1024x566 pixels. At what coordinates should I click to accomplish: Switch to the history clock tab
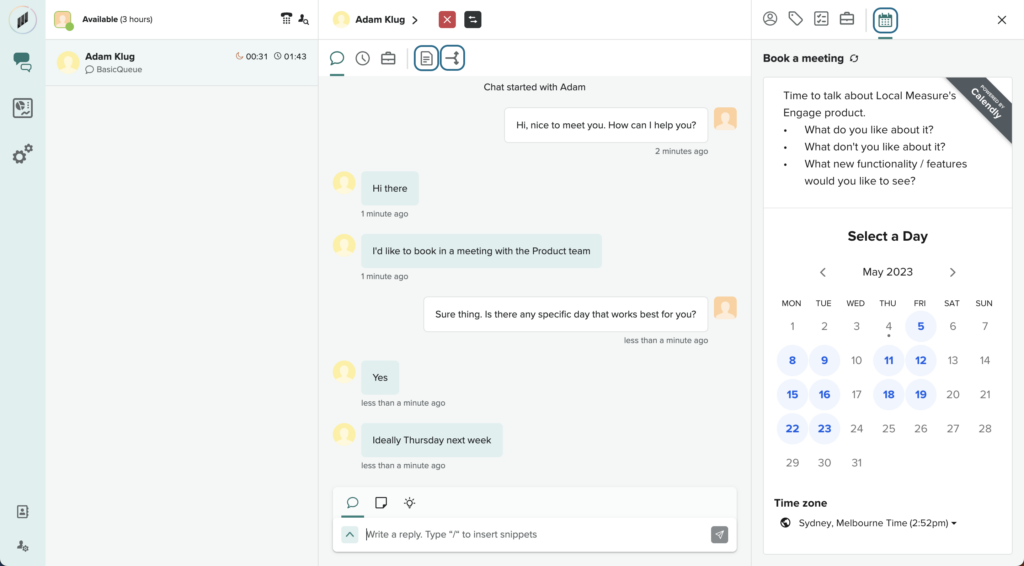click(x=363, y=58)
